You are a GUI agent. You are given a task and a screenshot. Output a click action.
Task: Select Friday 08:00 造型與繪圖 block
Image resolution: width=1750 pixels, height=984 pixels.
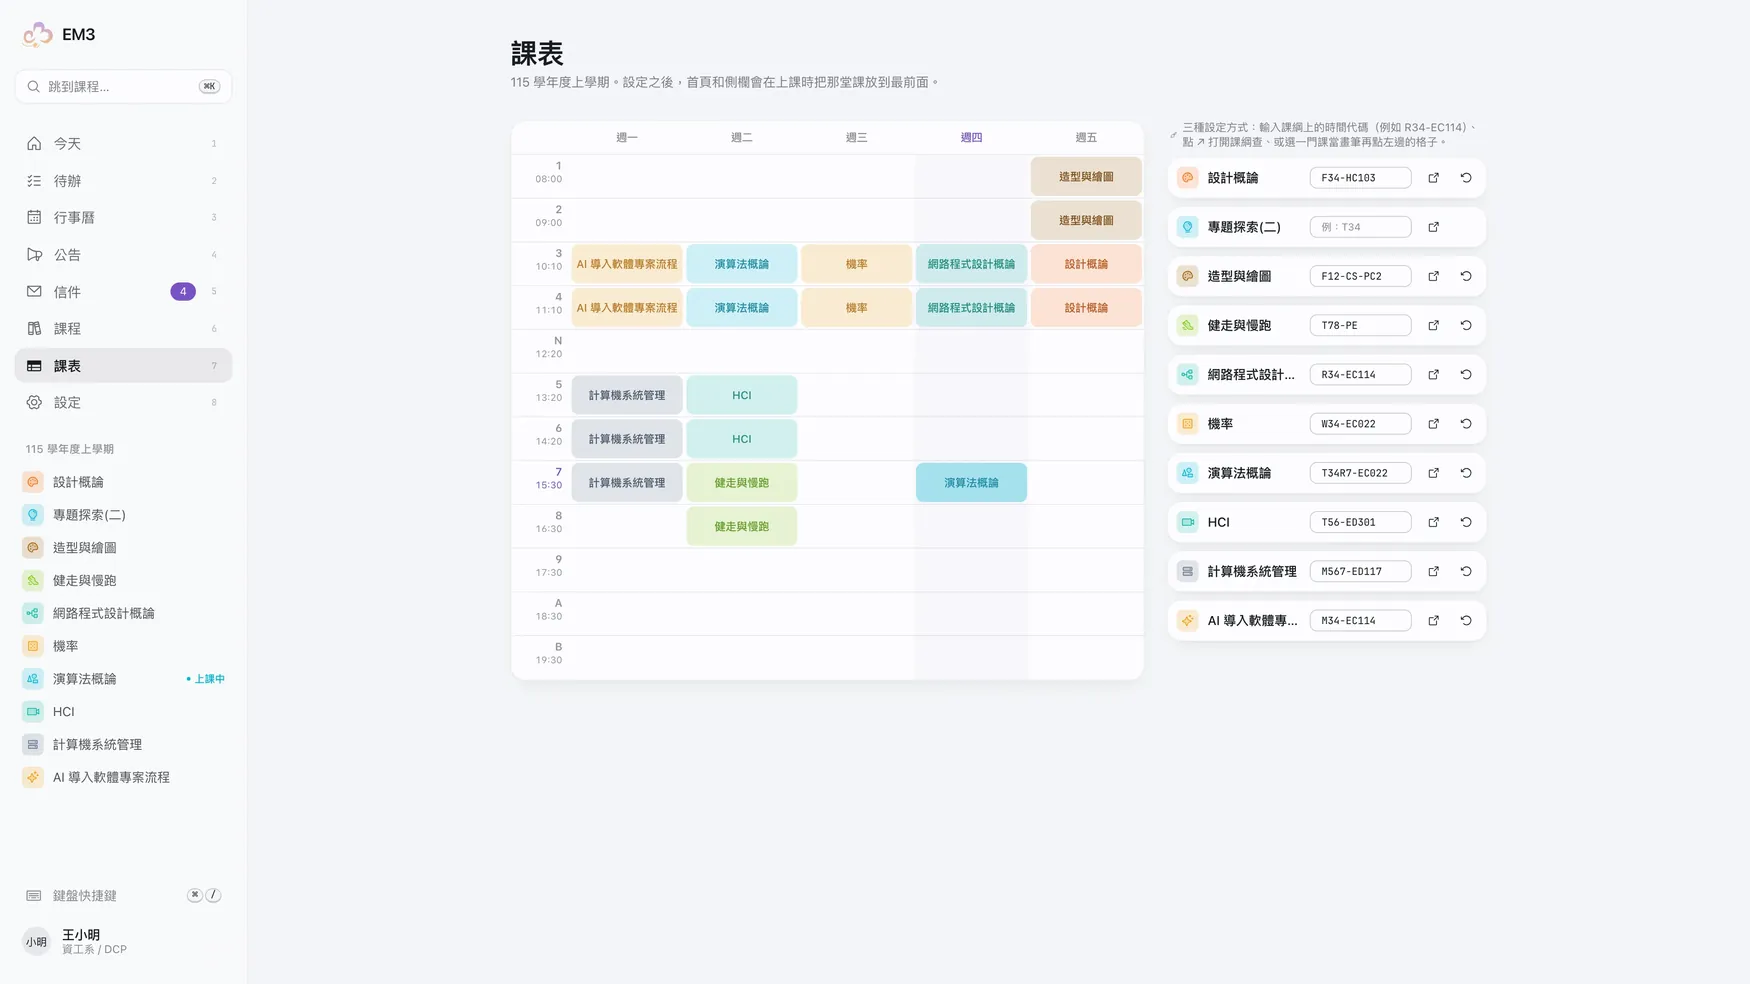click(1086, 177)
